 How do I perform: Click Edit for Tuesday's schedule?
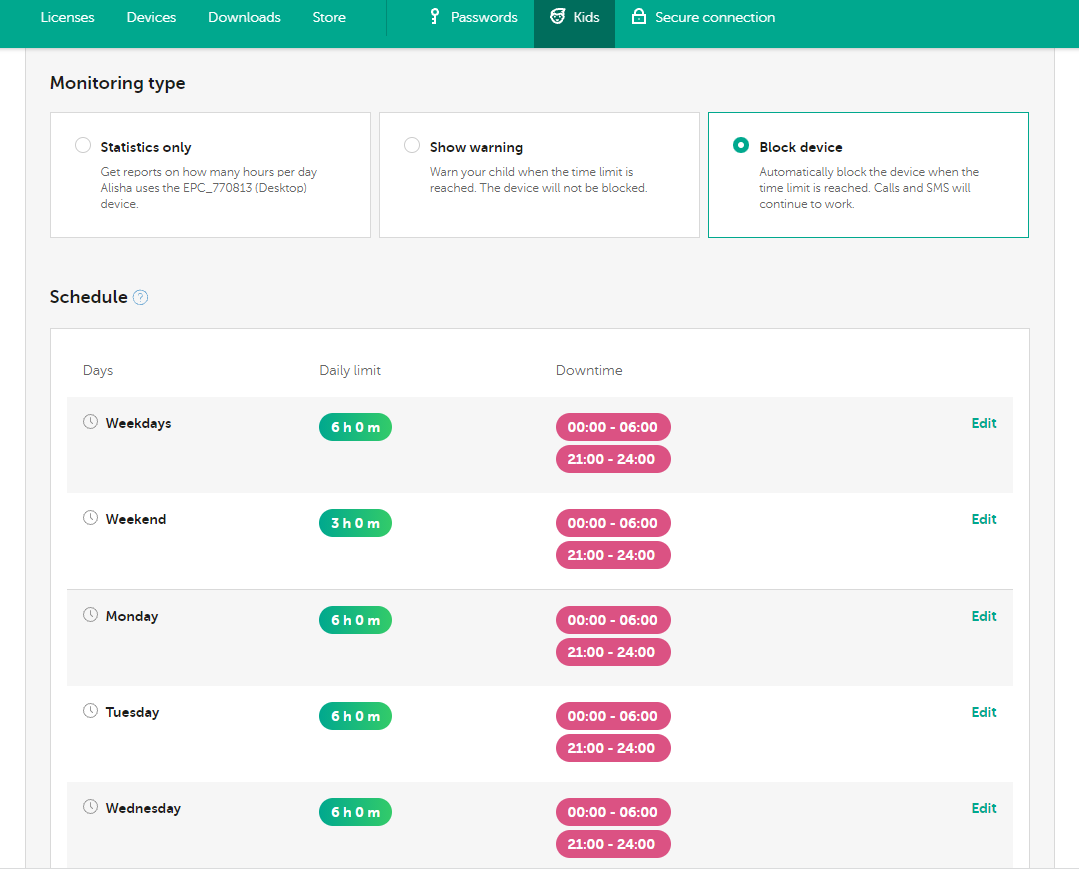(984, 712)
